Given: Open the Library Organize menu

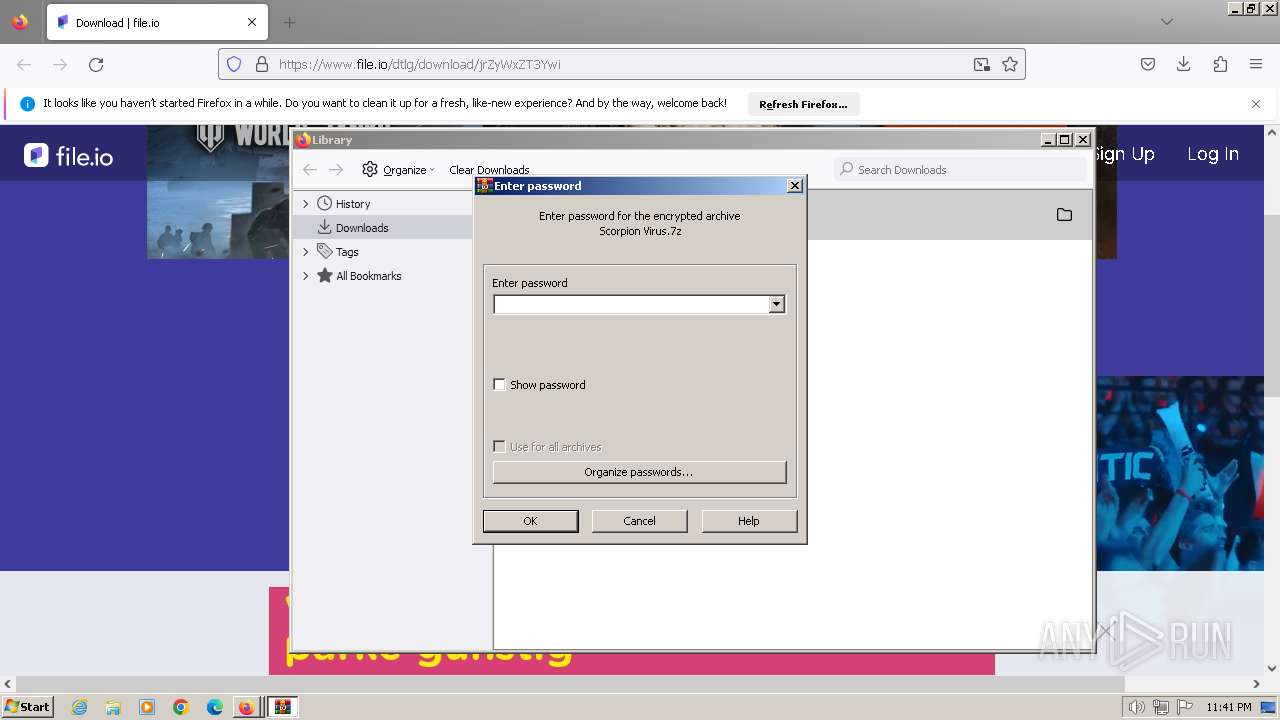Looking at the screenshot, I should (398, 170).
